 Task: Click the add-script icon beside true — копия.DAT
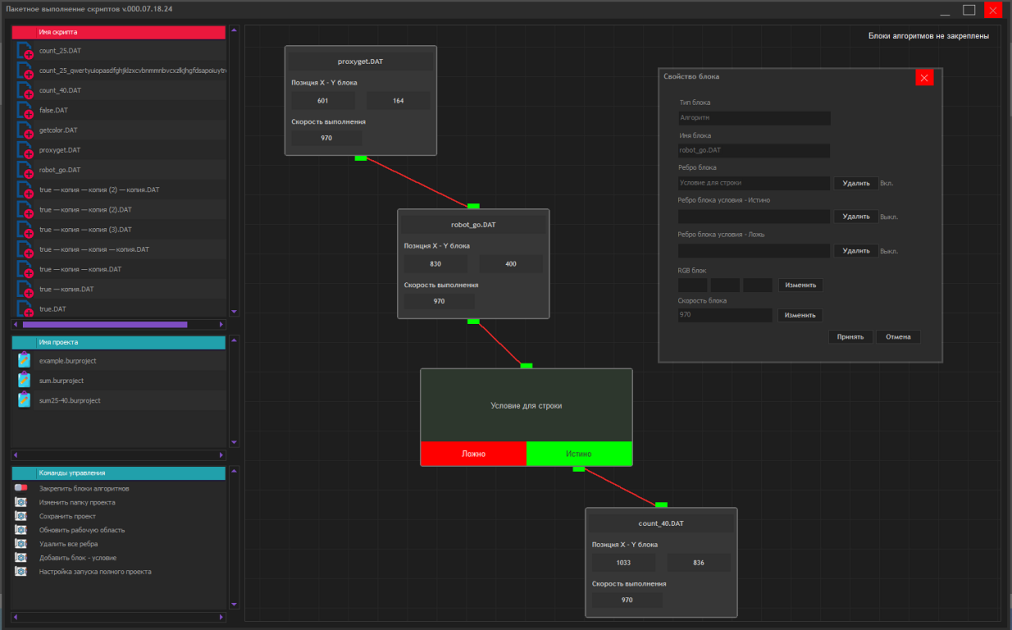click(25, 290)
